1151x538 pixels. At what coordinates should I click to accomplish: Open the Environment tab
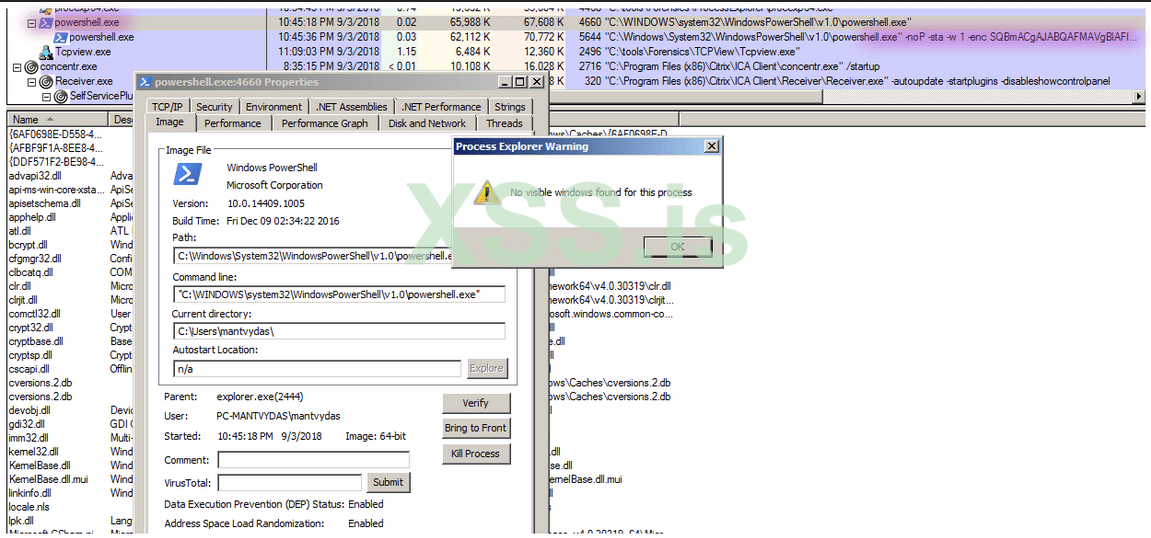click(274, 106)
